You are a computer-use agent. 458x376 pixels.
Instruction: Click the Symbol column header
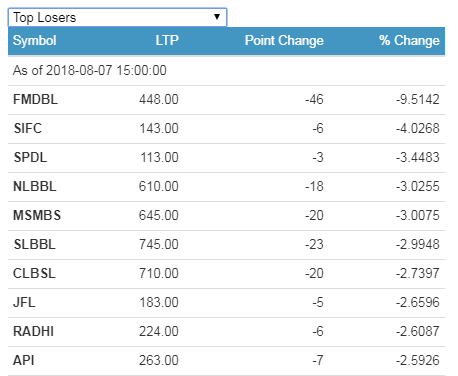34,41
